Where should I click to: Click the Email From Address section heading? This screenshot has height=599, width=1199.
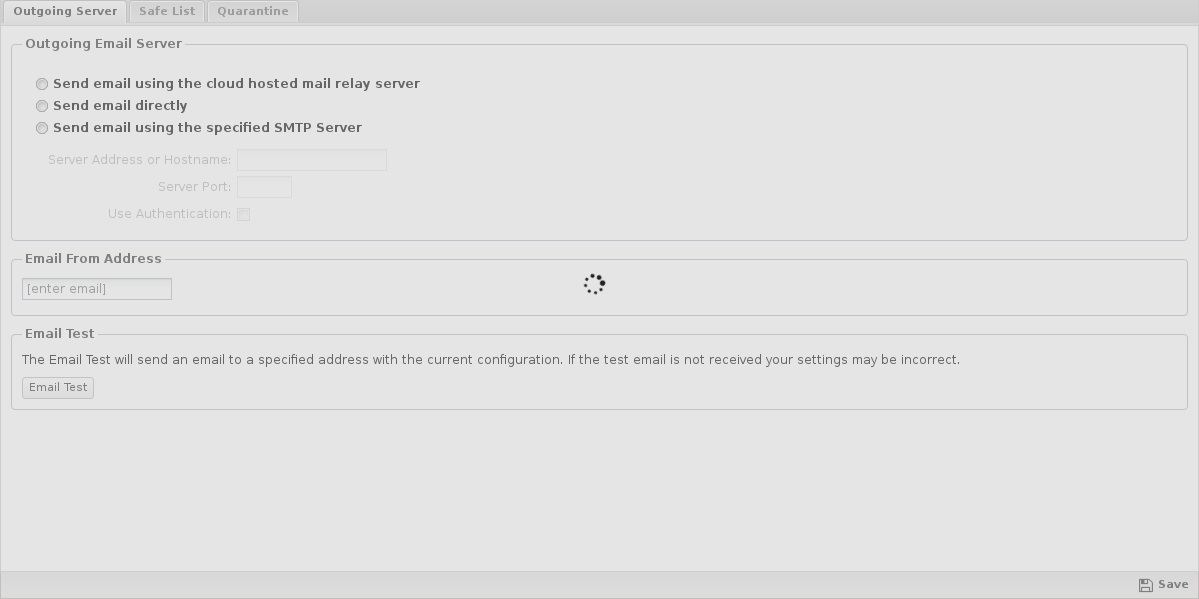(93, 259)
